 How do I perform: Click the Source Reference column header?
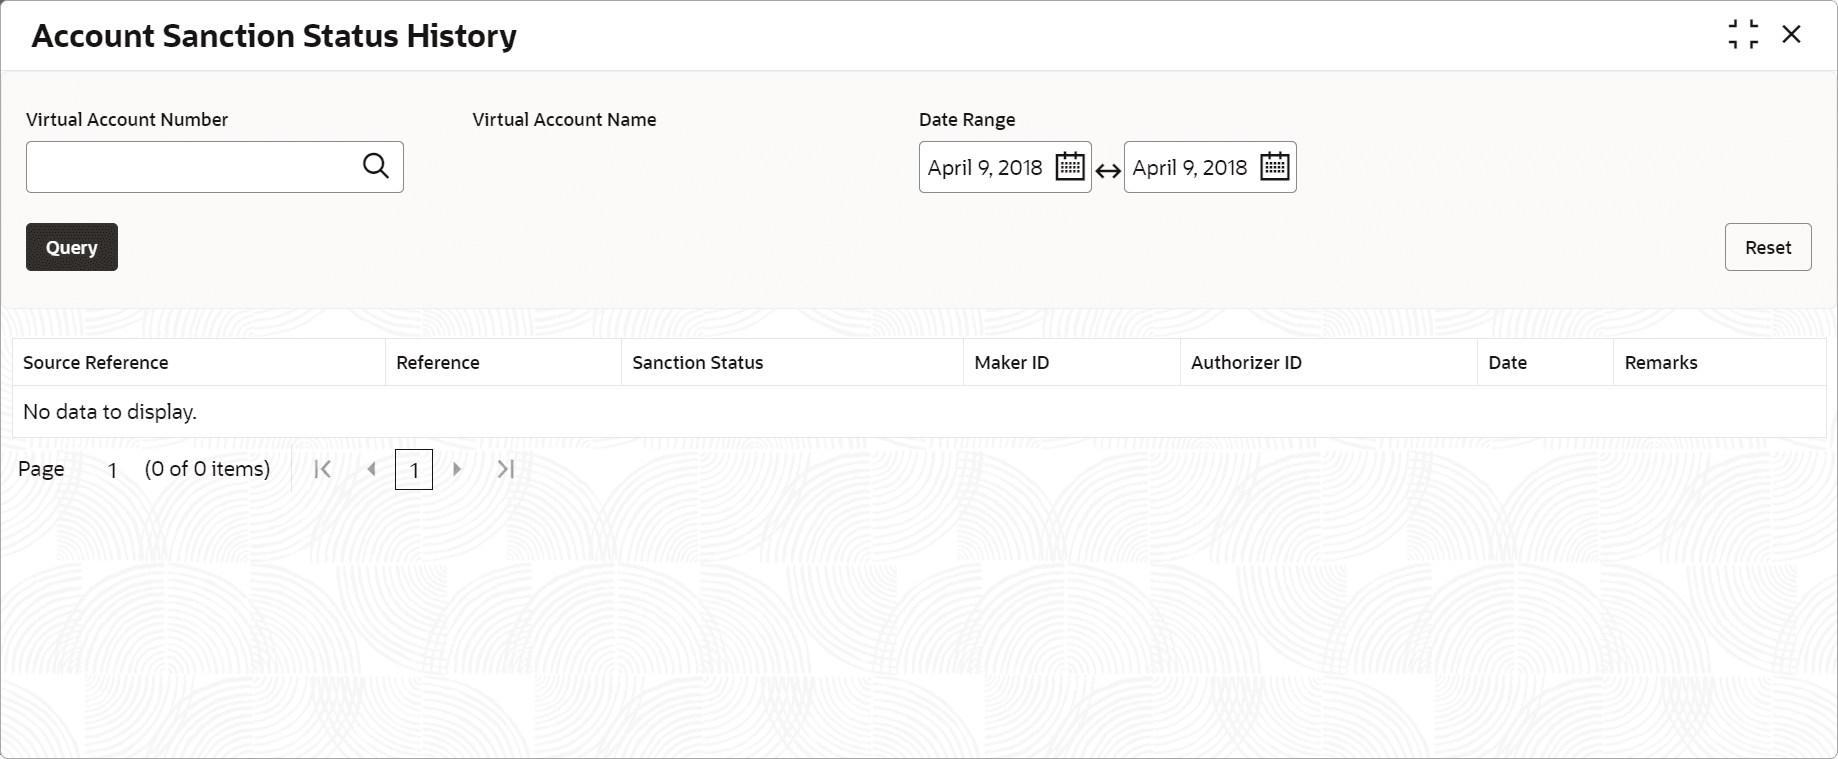96,362
